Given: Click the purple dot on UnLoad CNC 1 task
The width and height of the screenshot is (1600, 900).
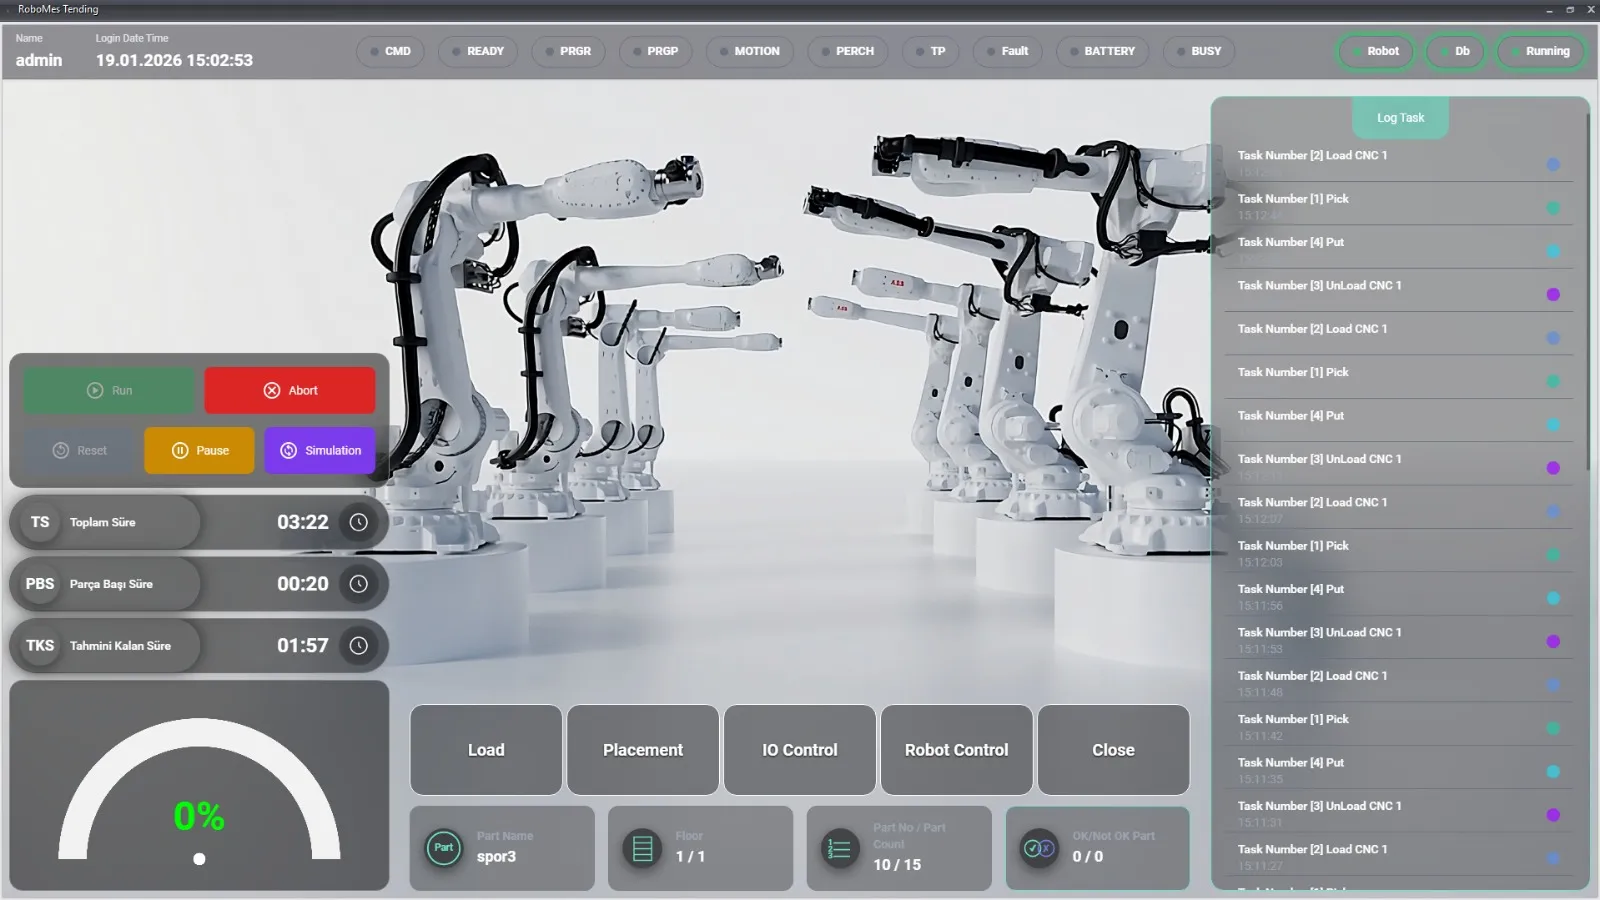Looking at the screenshot, I should 1553,295.
